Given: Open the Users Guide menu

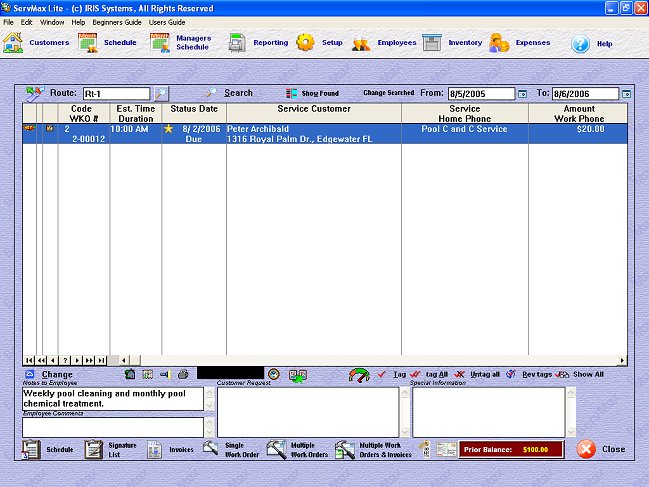Looking at the screenshot, I should [x=167, y=22].
